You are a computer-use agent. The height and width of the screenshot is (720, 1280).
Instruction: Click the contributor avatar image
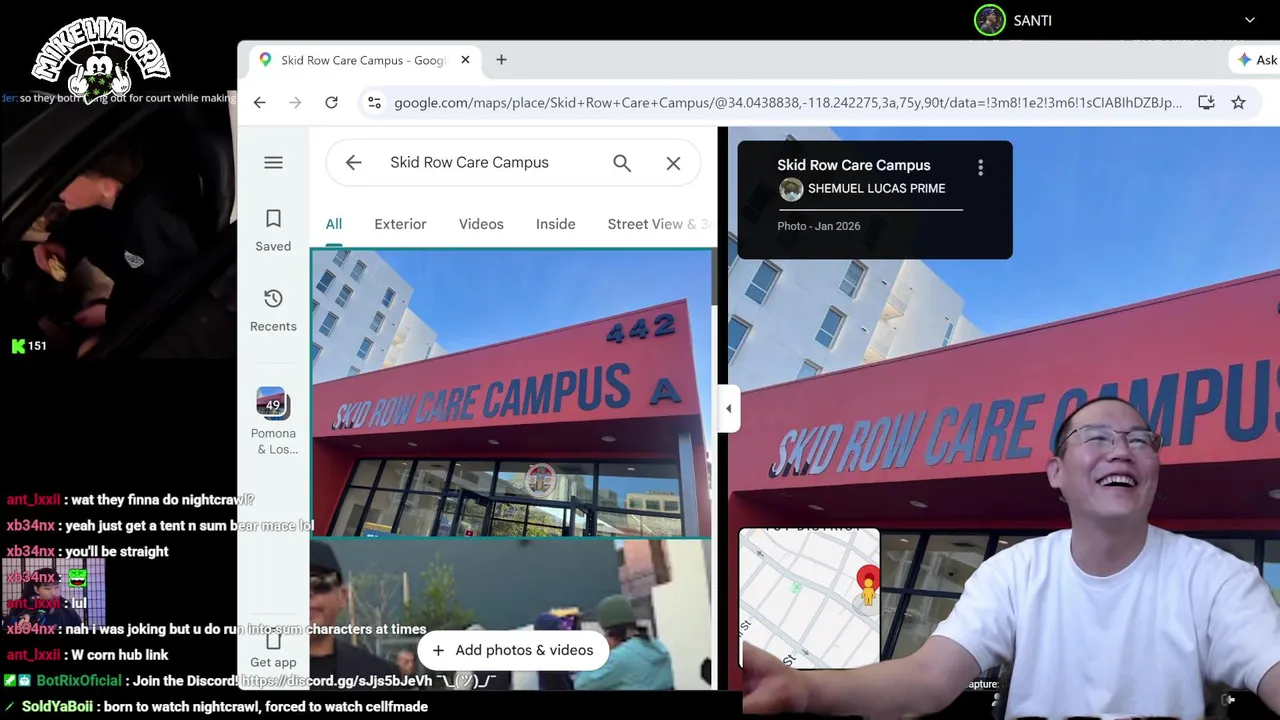tap(791, 189)
